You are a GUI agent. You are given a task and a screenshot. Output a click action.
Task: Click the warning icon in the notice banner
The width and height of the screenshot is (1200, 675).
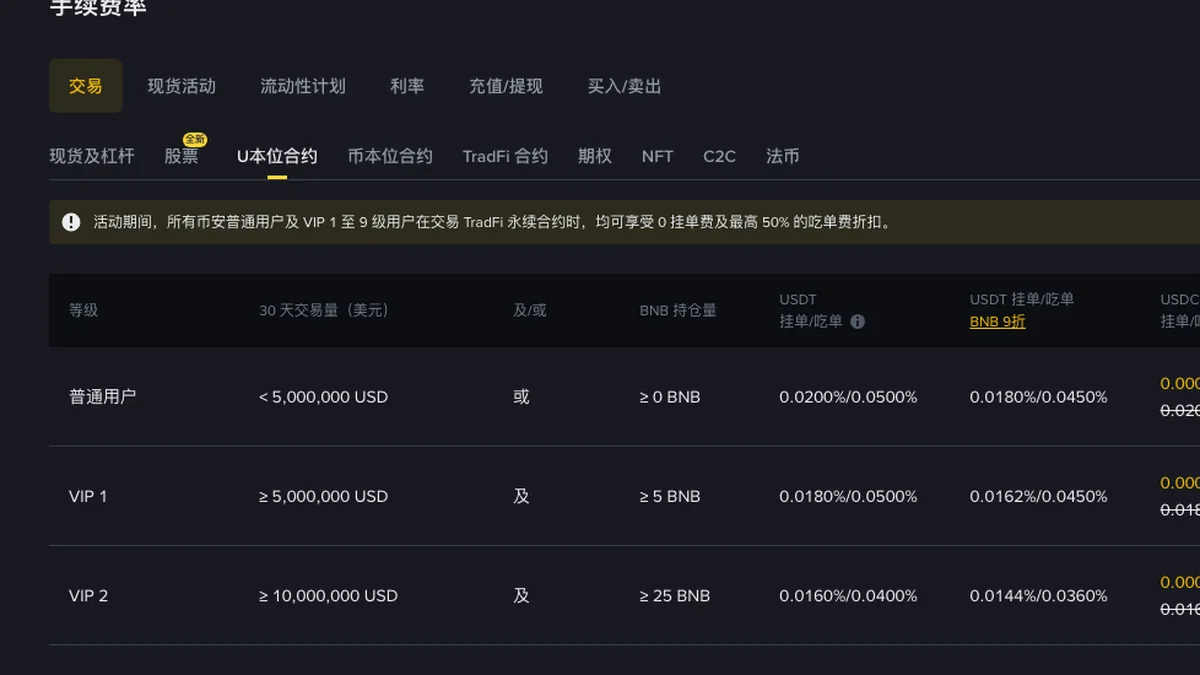point(71,222)
